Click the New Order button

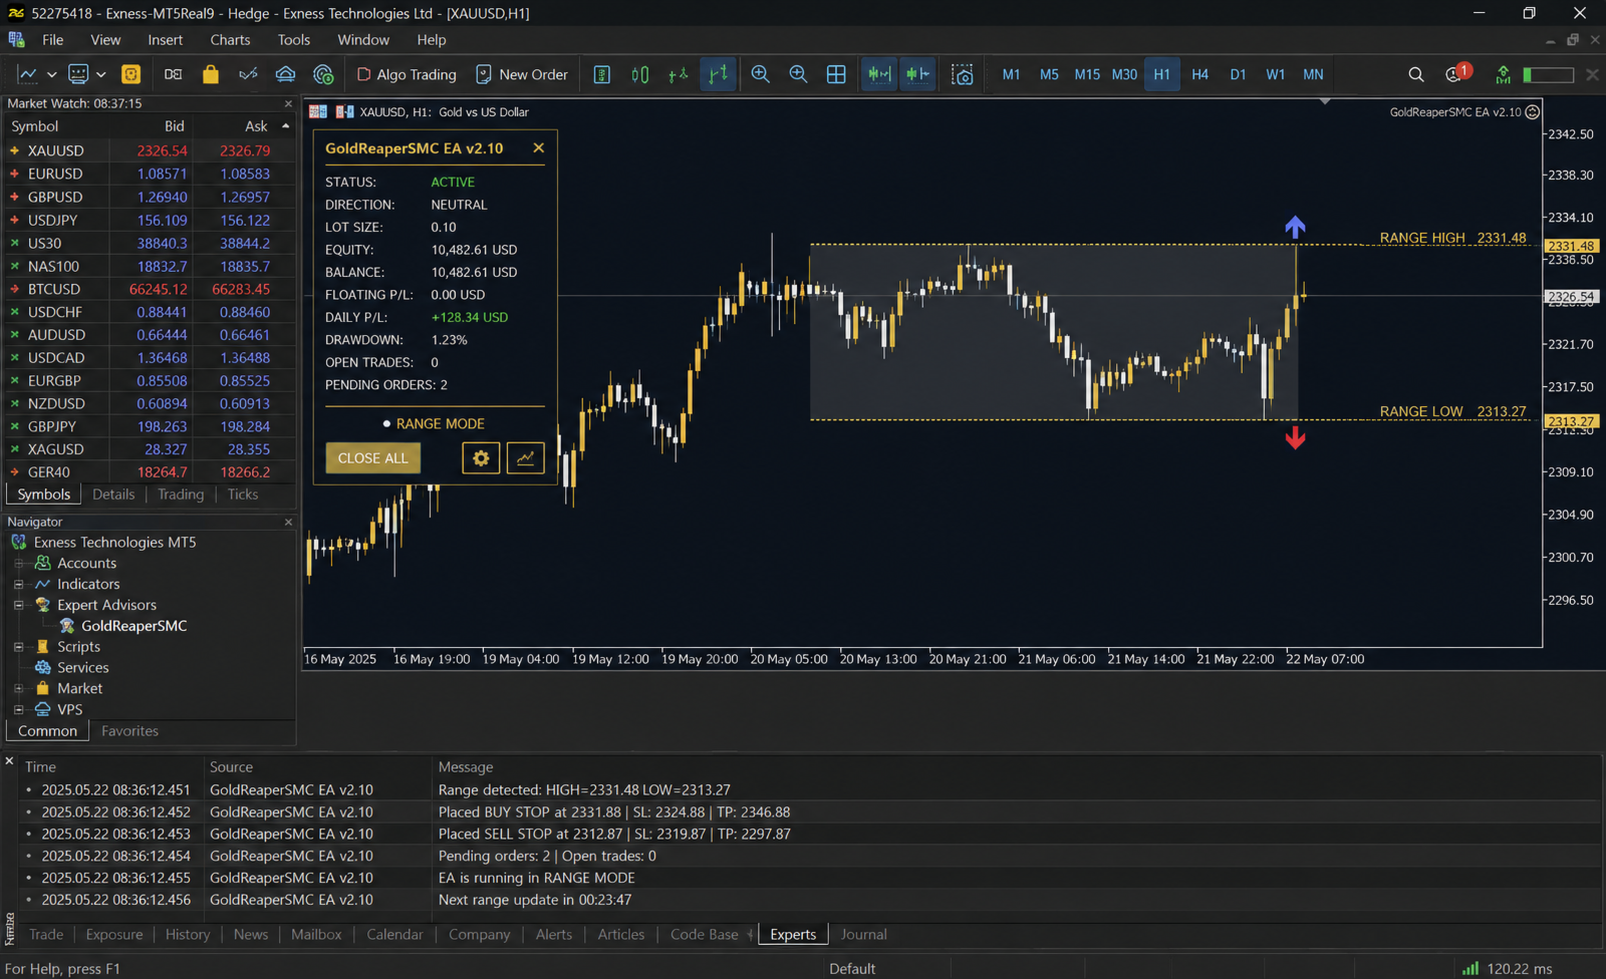coord(522,74)
